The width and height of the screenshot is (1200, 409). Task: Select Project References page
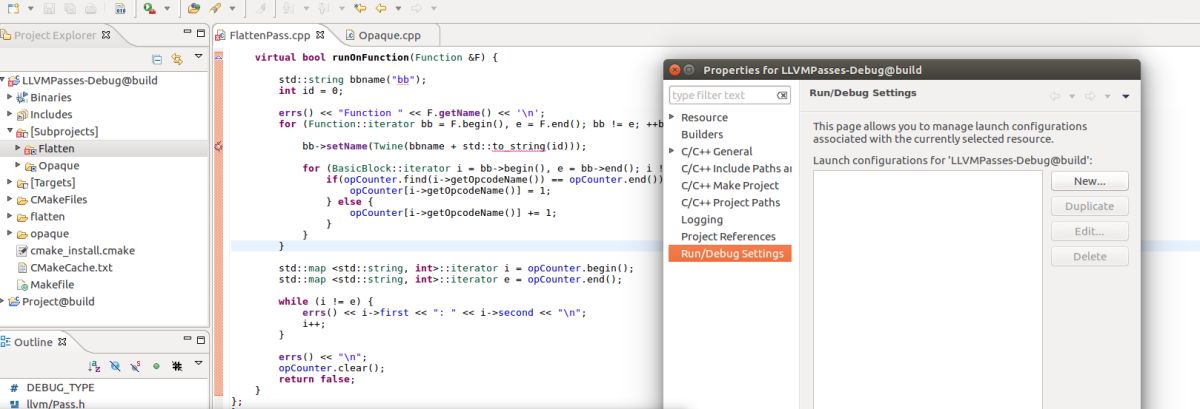[730, 236]
